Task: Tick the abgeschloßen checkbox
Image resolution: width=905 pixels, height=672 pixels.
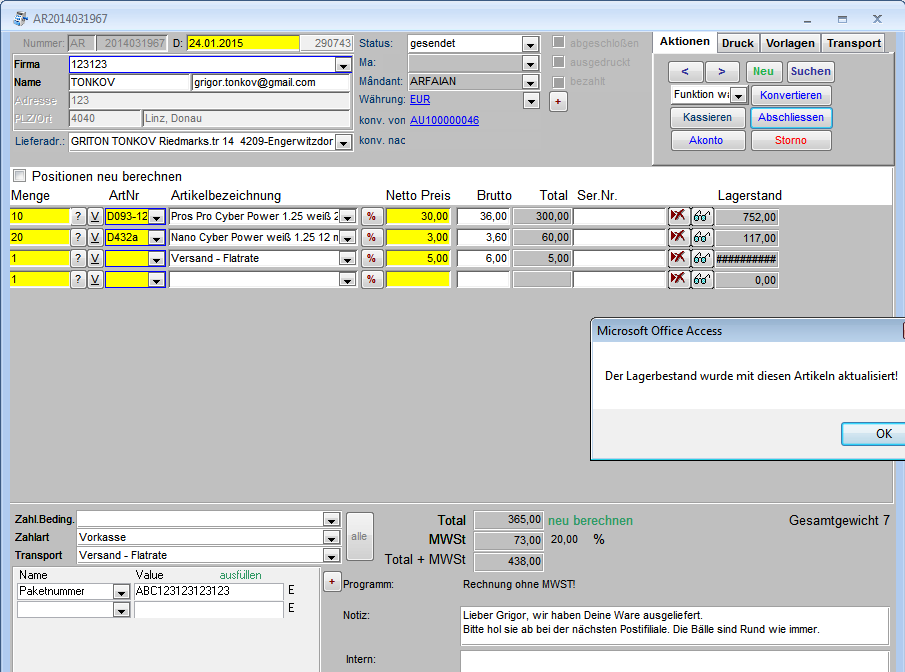Action: click(x=558, y=42)
